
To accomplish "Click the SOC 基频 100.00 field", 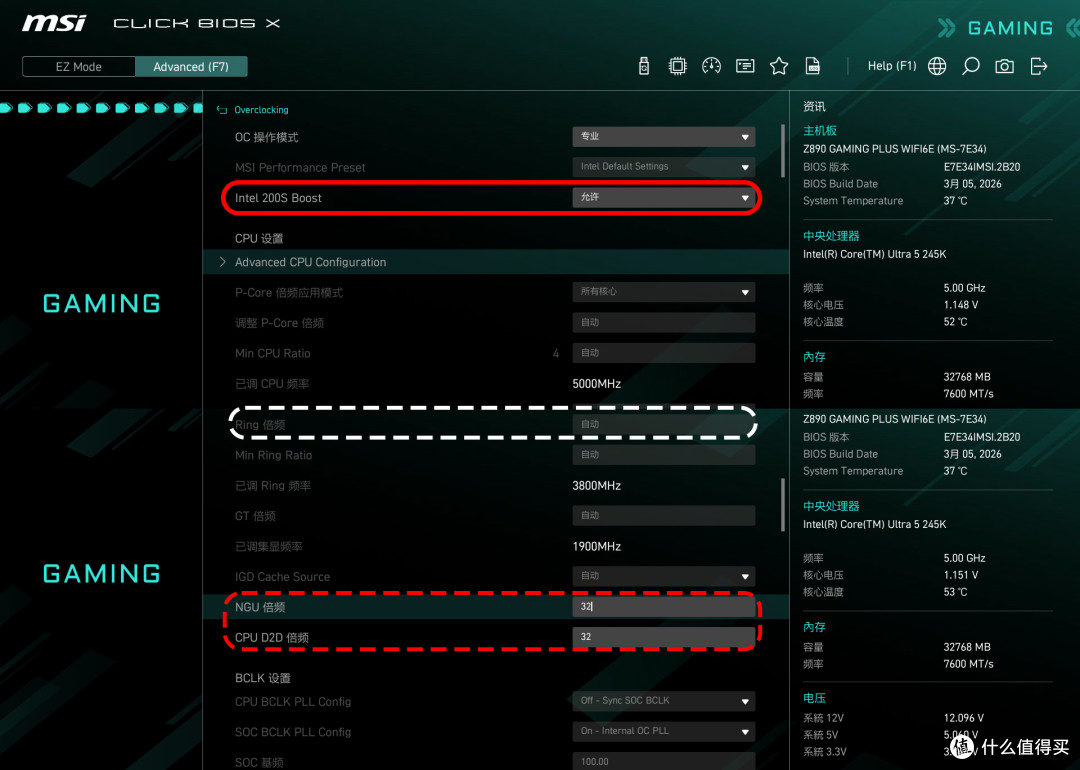I will pyautogui.click(x=663, y=762).
